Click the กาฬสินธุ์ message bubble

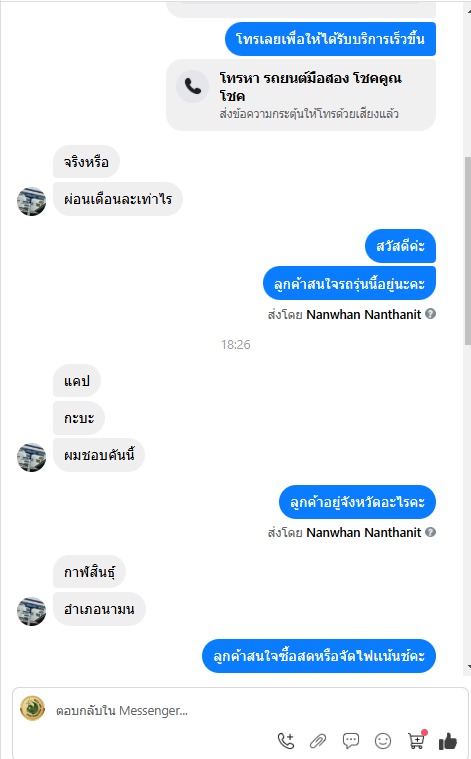point(90,572)
